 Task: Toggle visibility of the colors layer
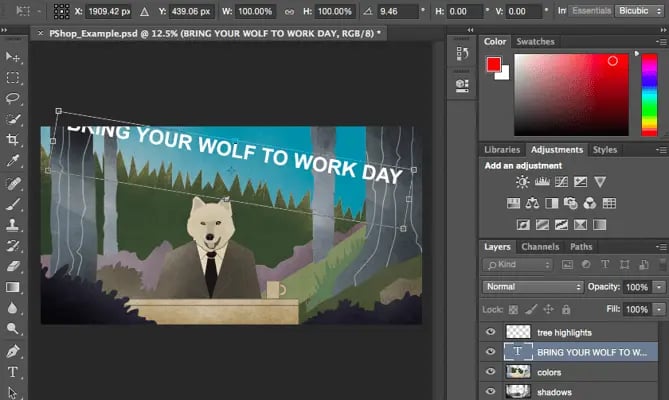pos(490,371)
